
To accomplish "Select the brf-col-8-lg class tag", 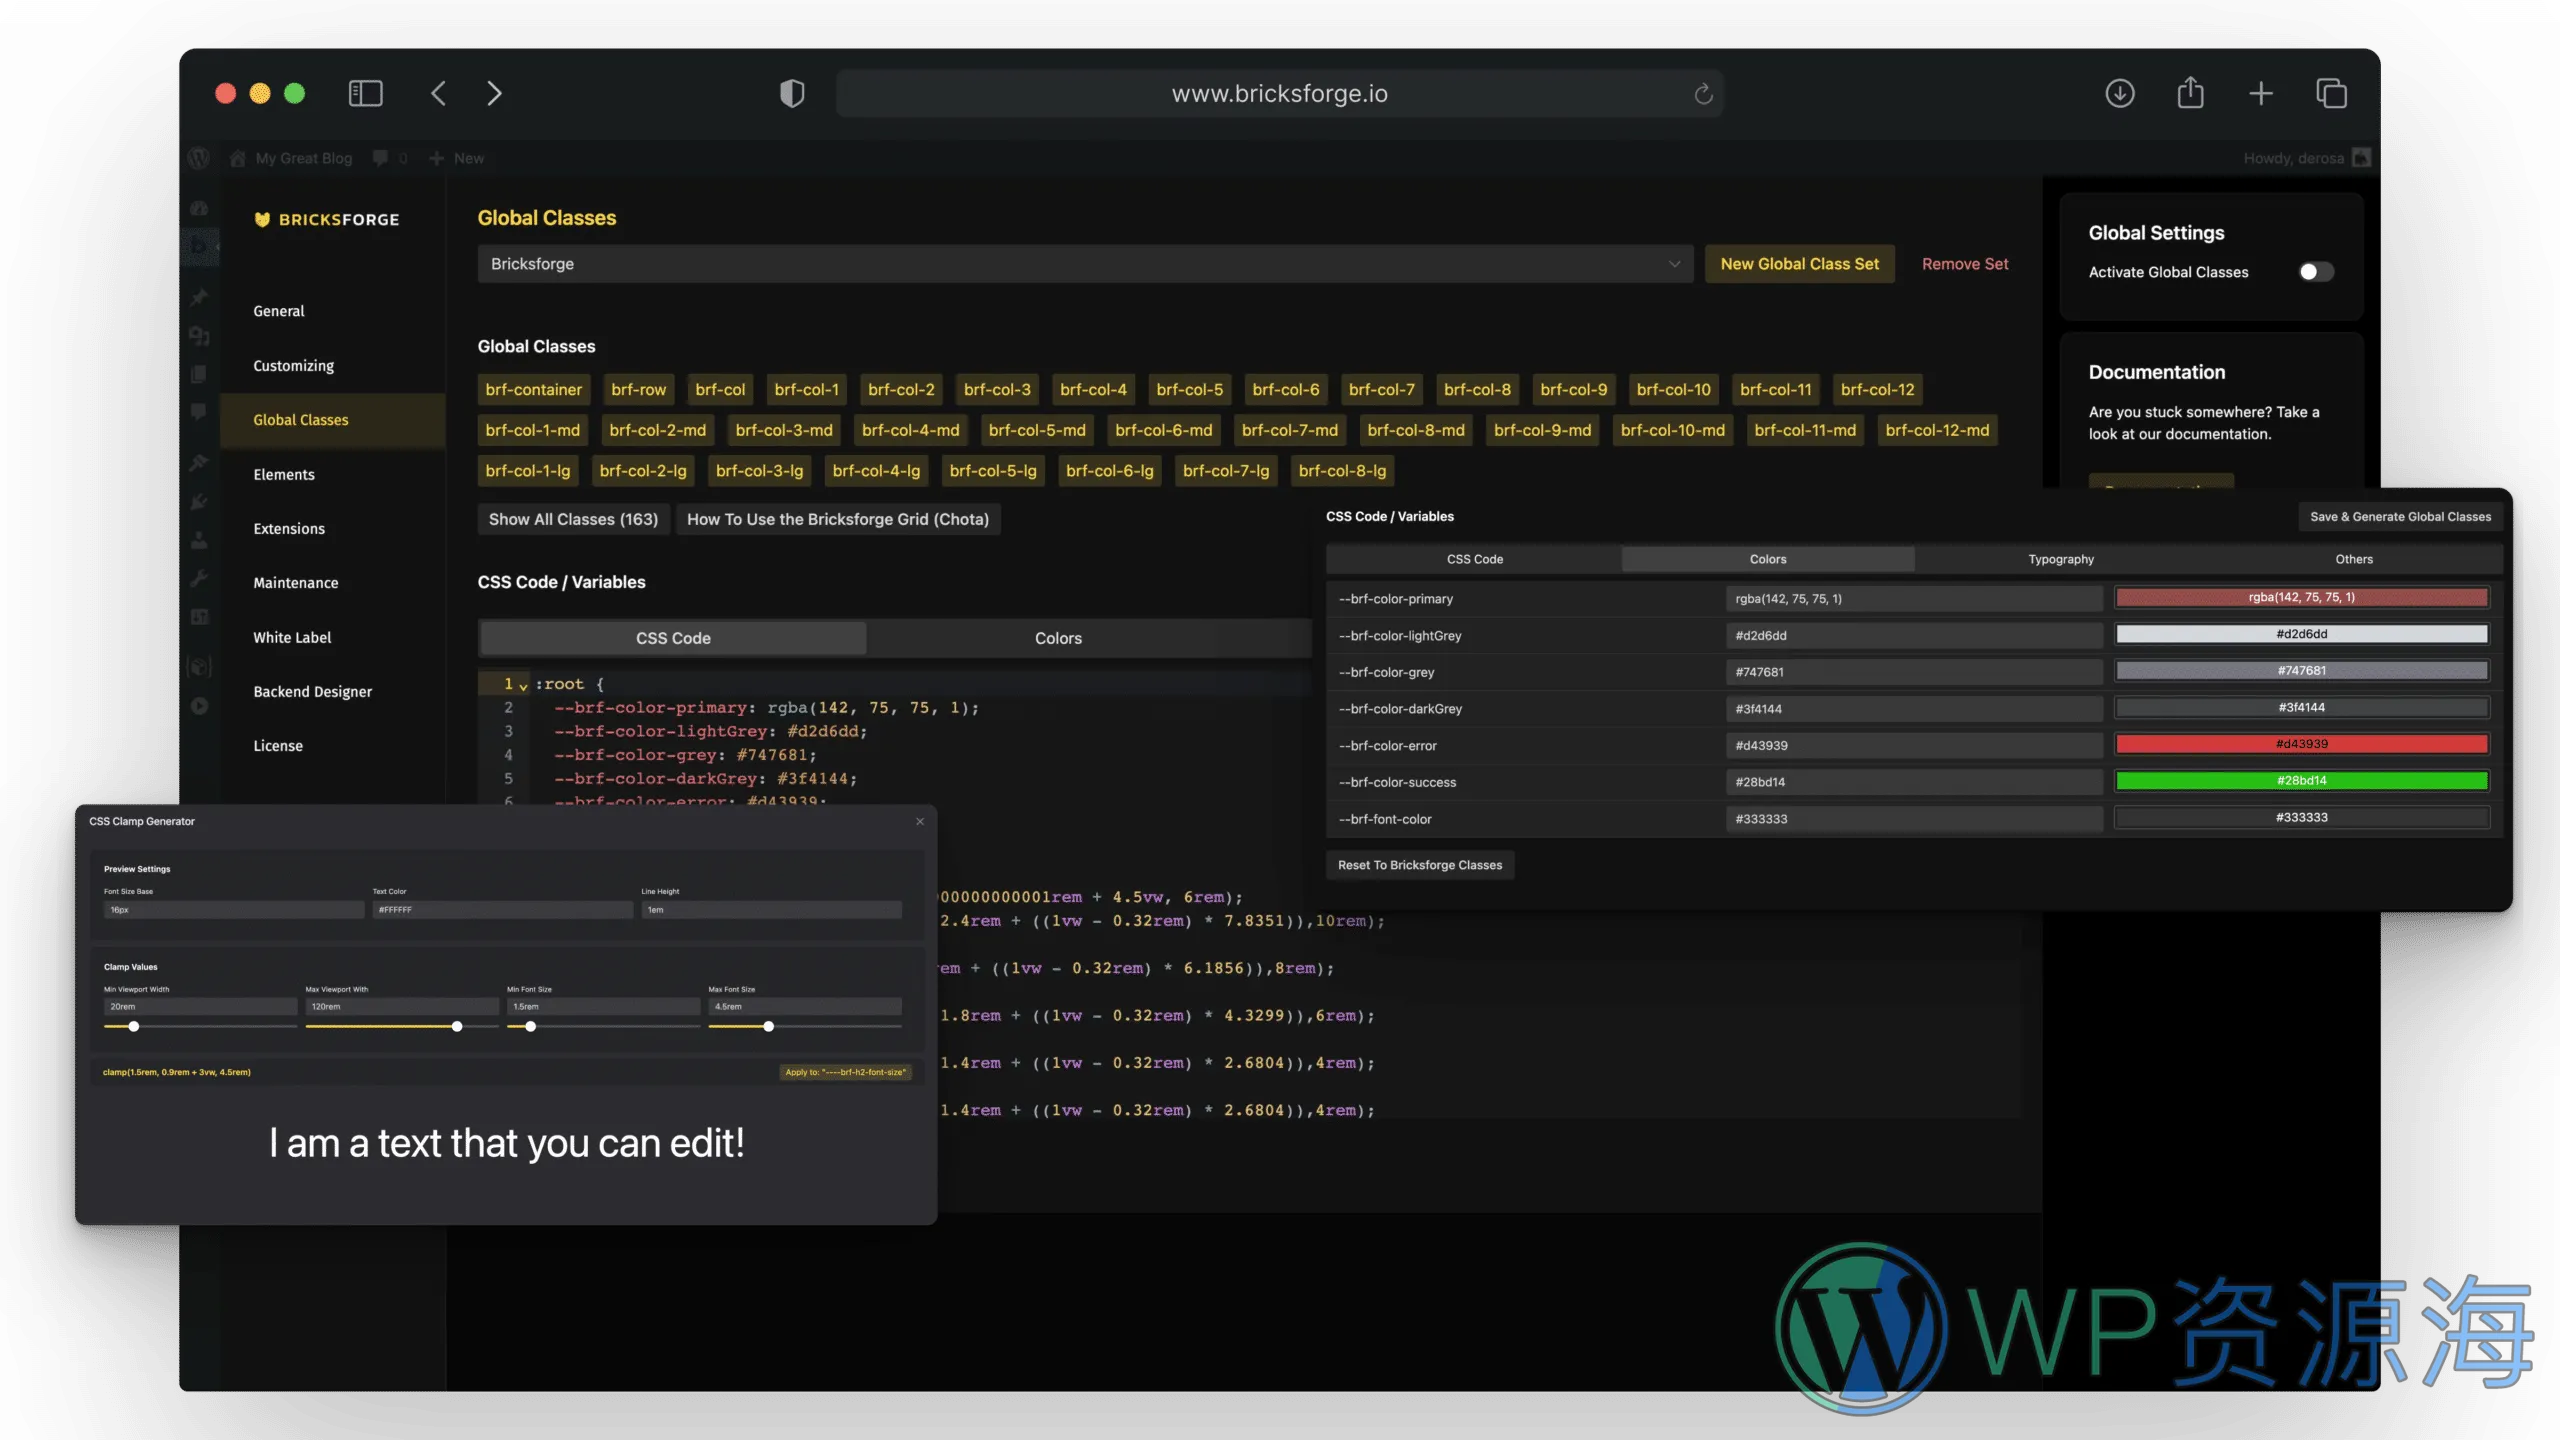I will tap(1342, 471).
